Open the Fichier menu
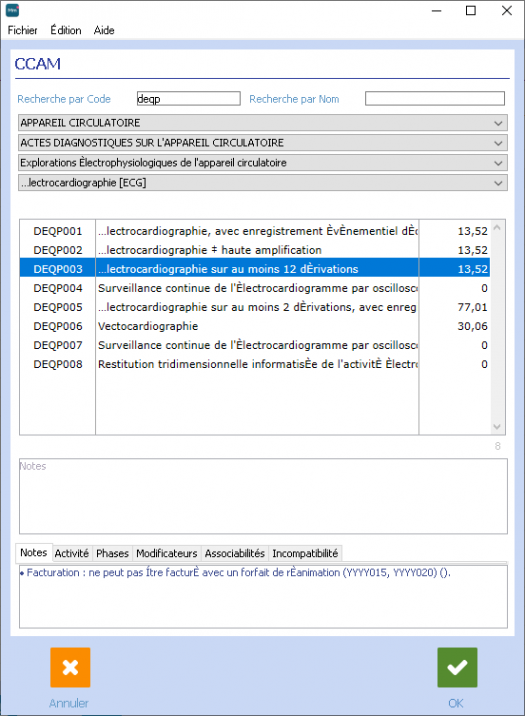The width and height of the screenshot is (525, 716). point(22,30)
